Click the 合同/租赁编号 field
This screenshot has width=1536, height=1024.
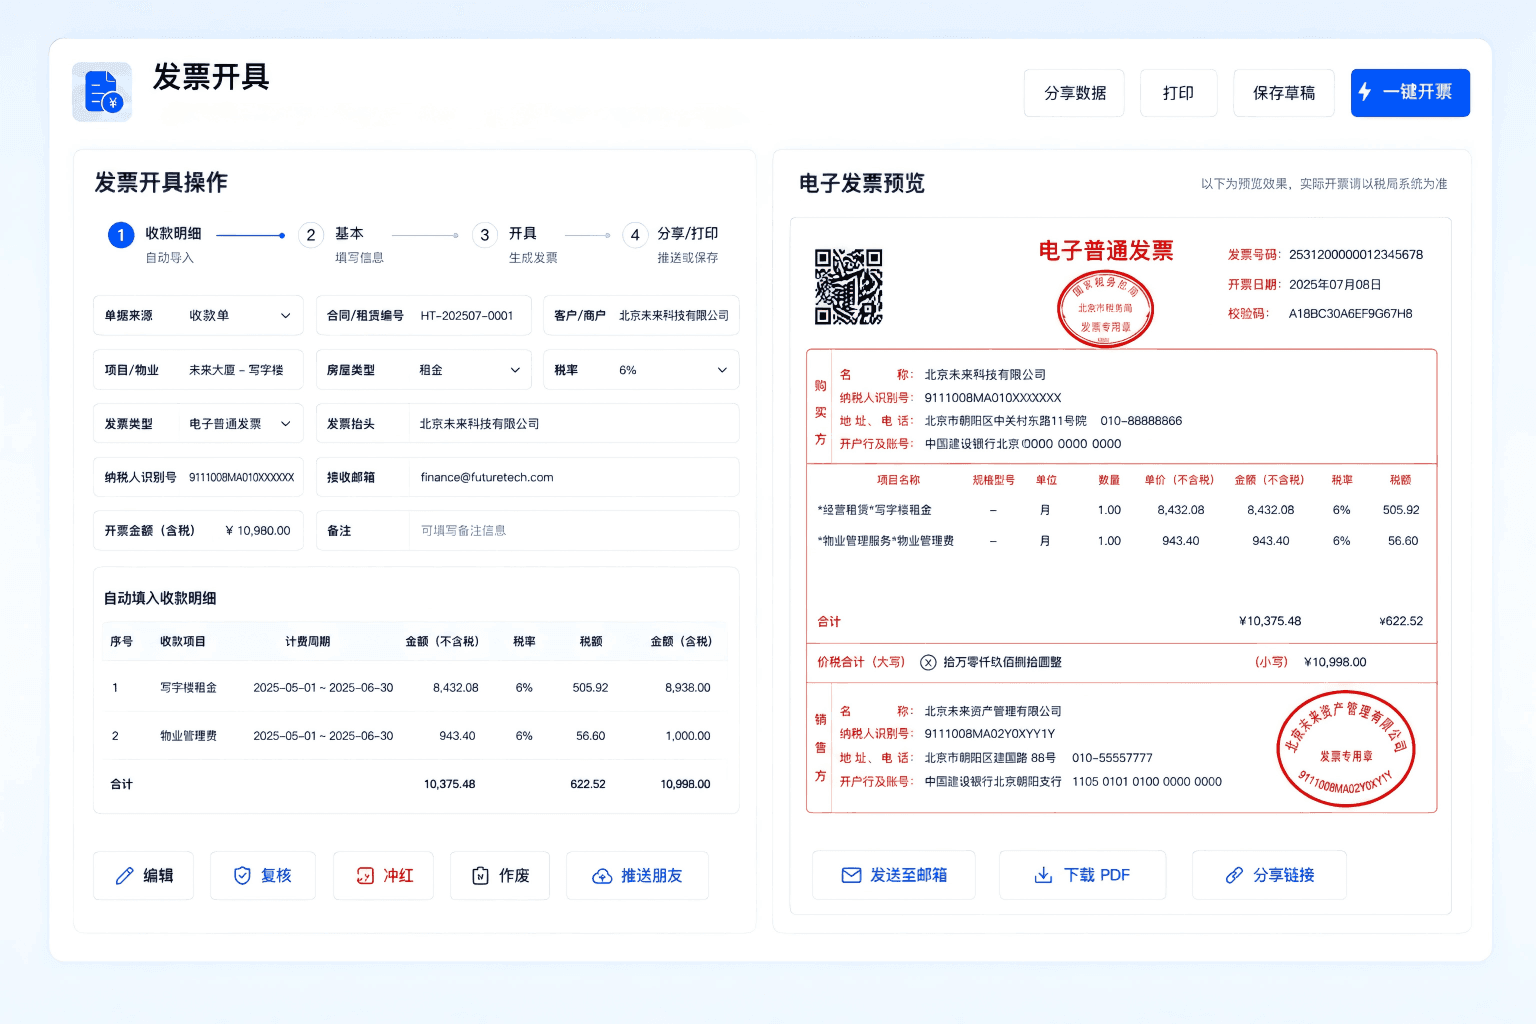424,315
